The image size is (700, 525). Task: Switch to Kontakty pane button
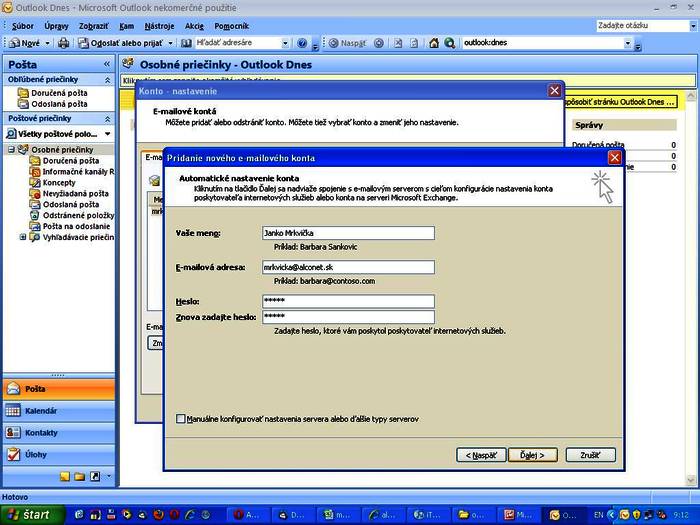click(59, 433)
